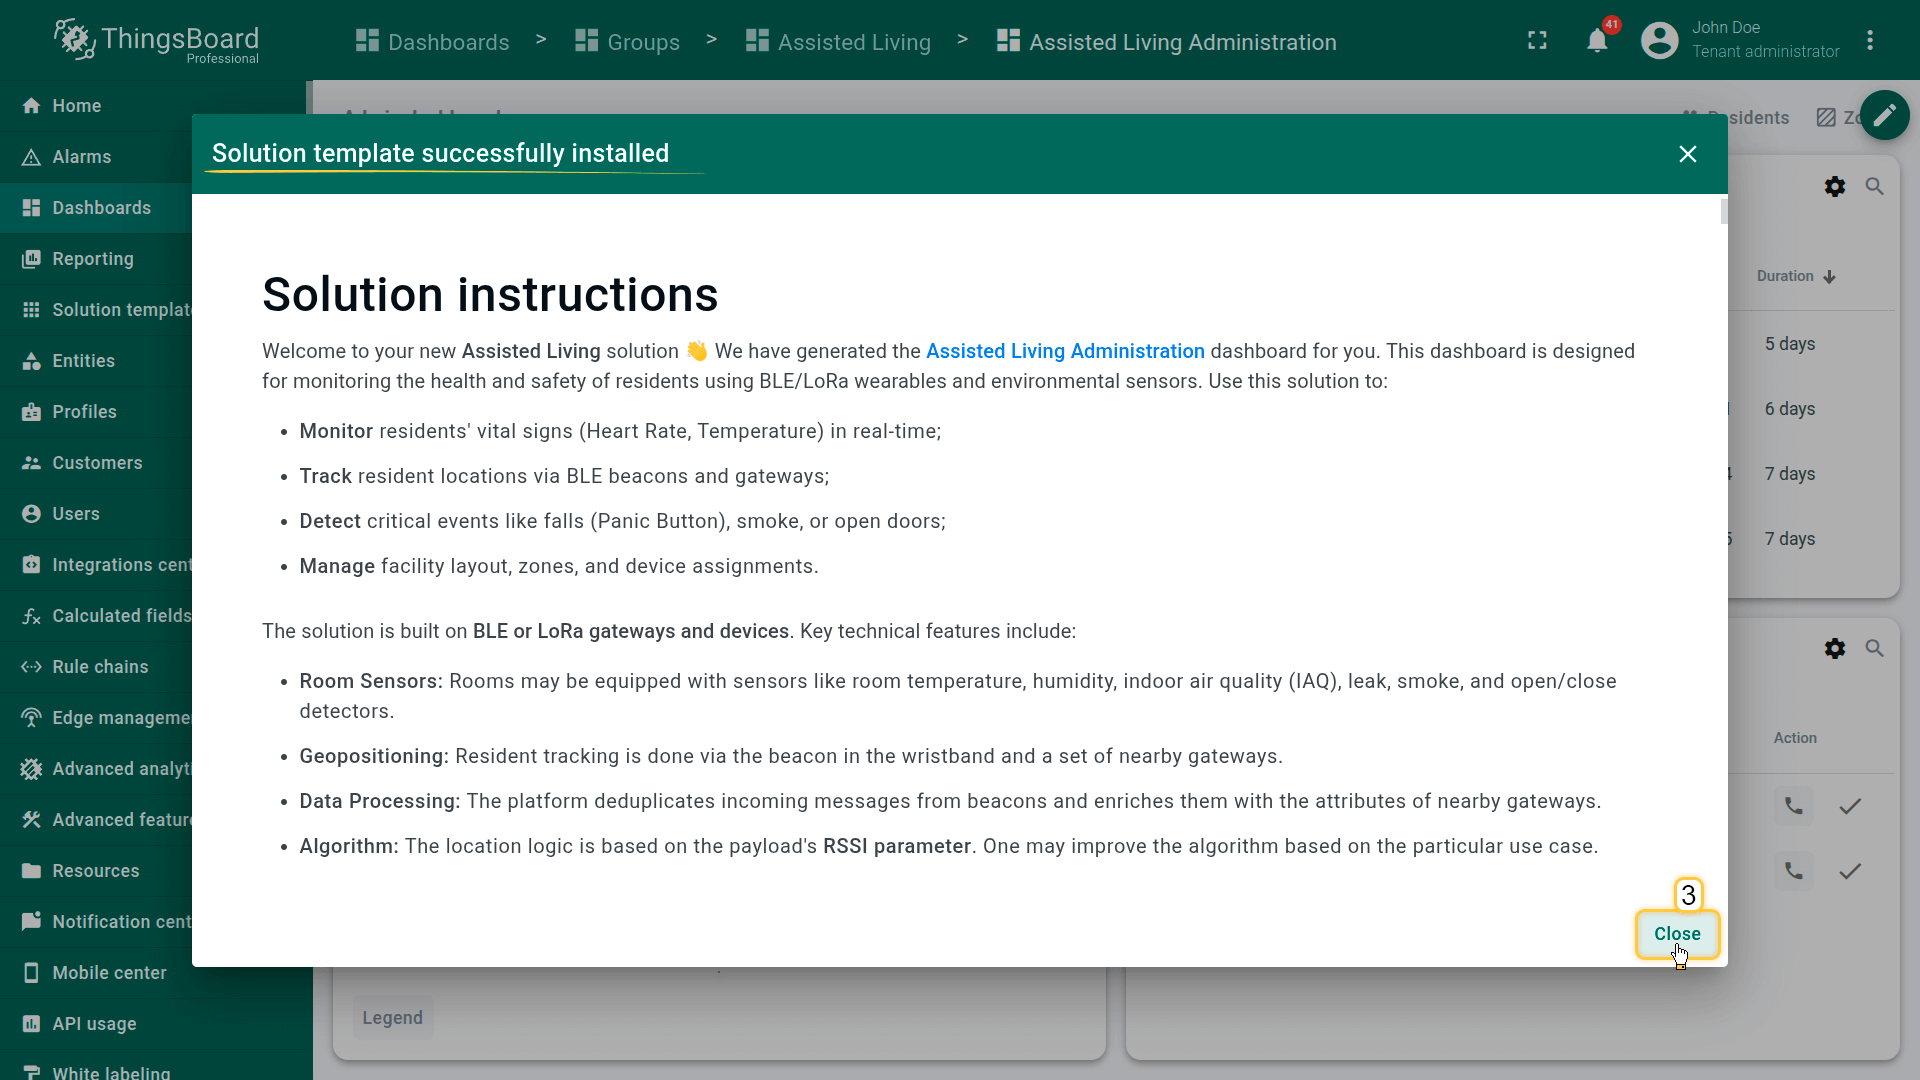The width and height of the screenshot is (1920, 1080).
Task: Go to Alarms in sidebar
Action: tap(81, 157)
